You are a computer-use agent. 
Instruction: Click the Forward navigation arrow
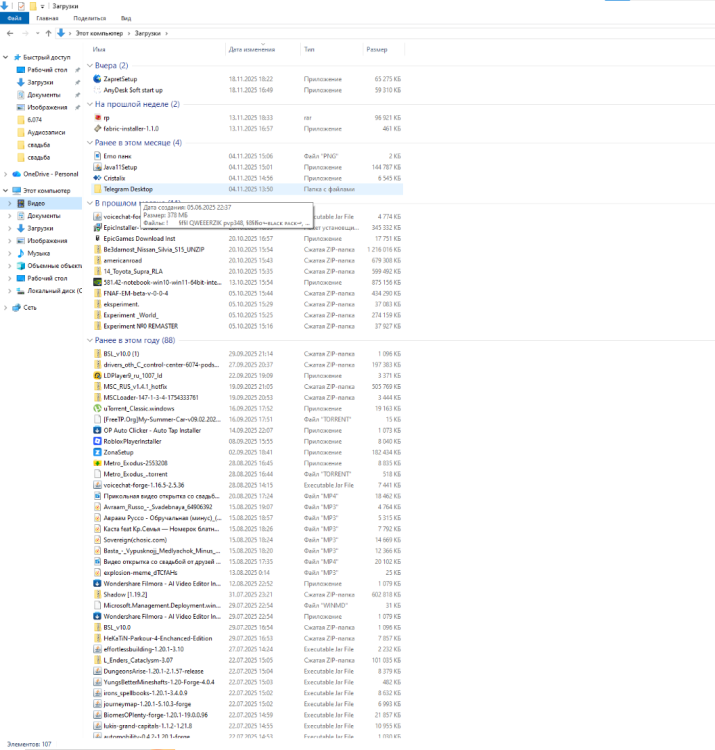coord(25,33)
